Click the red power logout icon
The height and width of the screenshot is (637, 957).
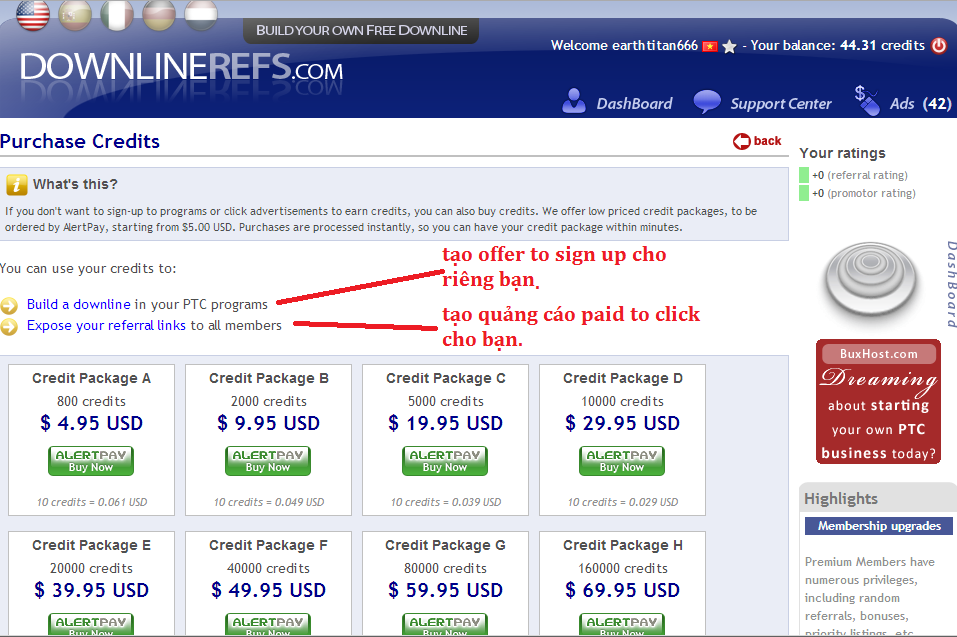click(x=939, y=45)
